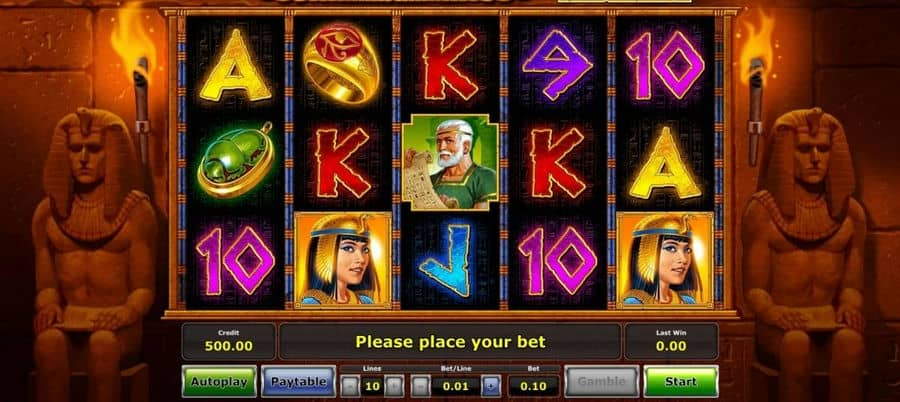Click the yellow A symbol on the first reel

pyautogui.click(x=235, y=65)
